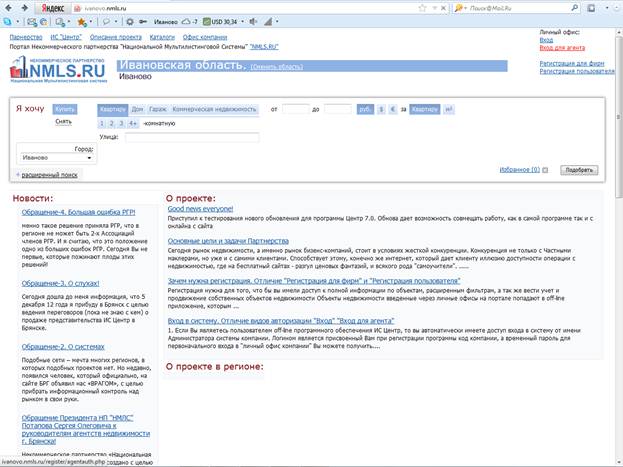Click the Сменить область link

[x=277, y=67]
